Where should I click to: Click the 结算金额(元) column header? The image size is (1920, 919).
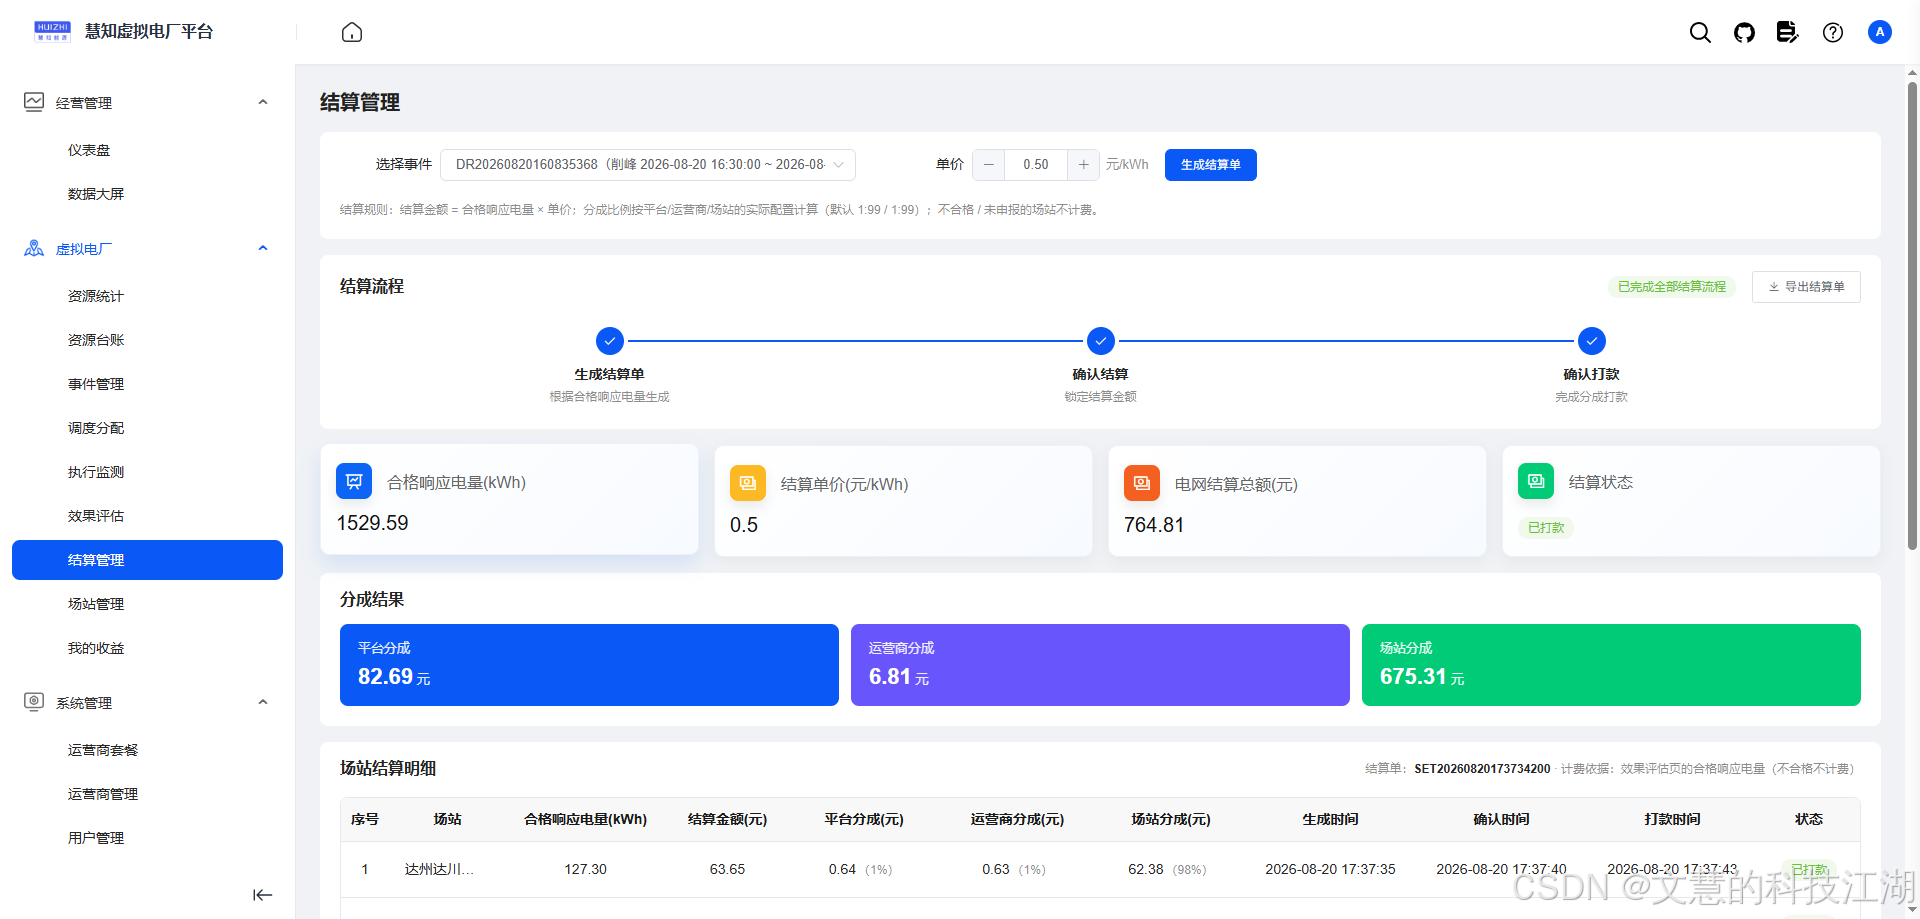727,819
